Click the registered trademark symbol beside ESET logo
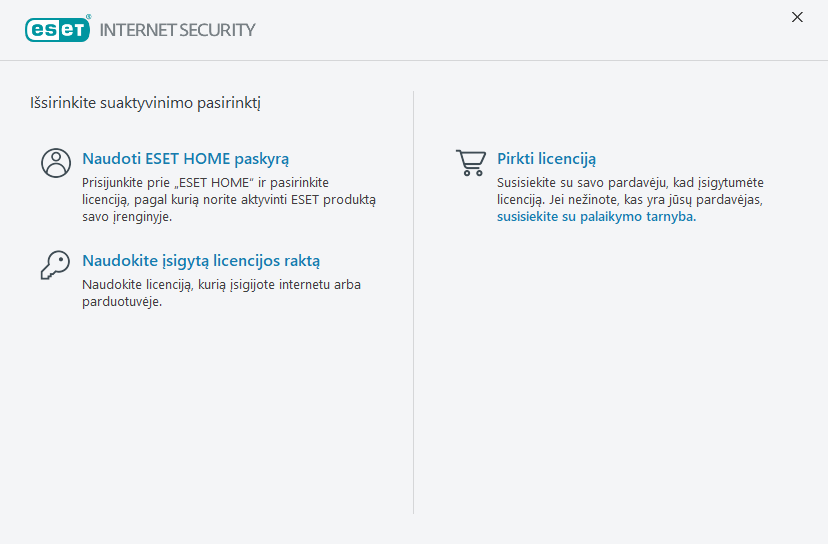 [x=89, y=17]
